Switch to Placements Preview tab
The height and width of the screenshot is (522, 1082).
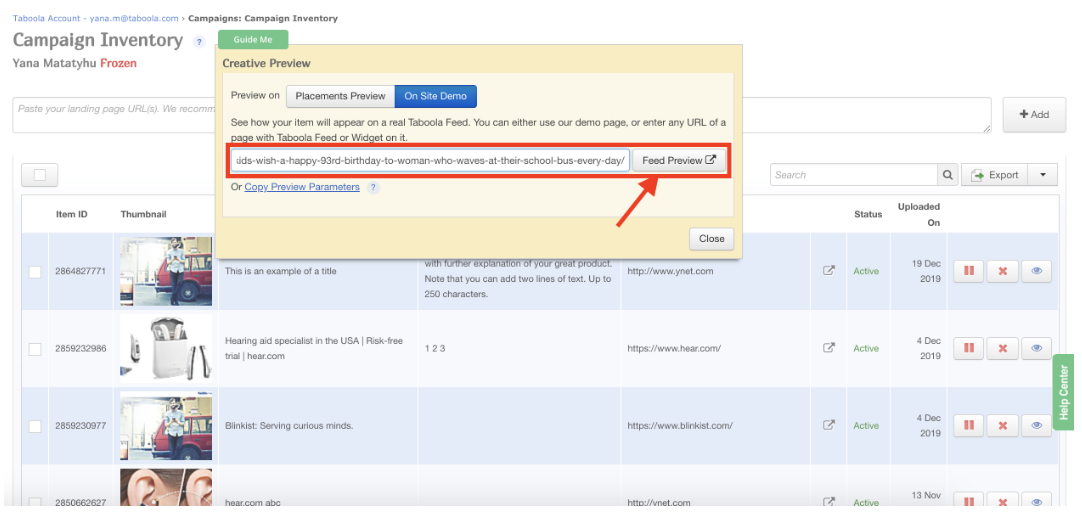[x=340, y=96]
